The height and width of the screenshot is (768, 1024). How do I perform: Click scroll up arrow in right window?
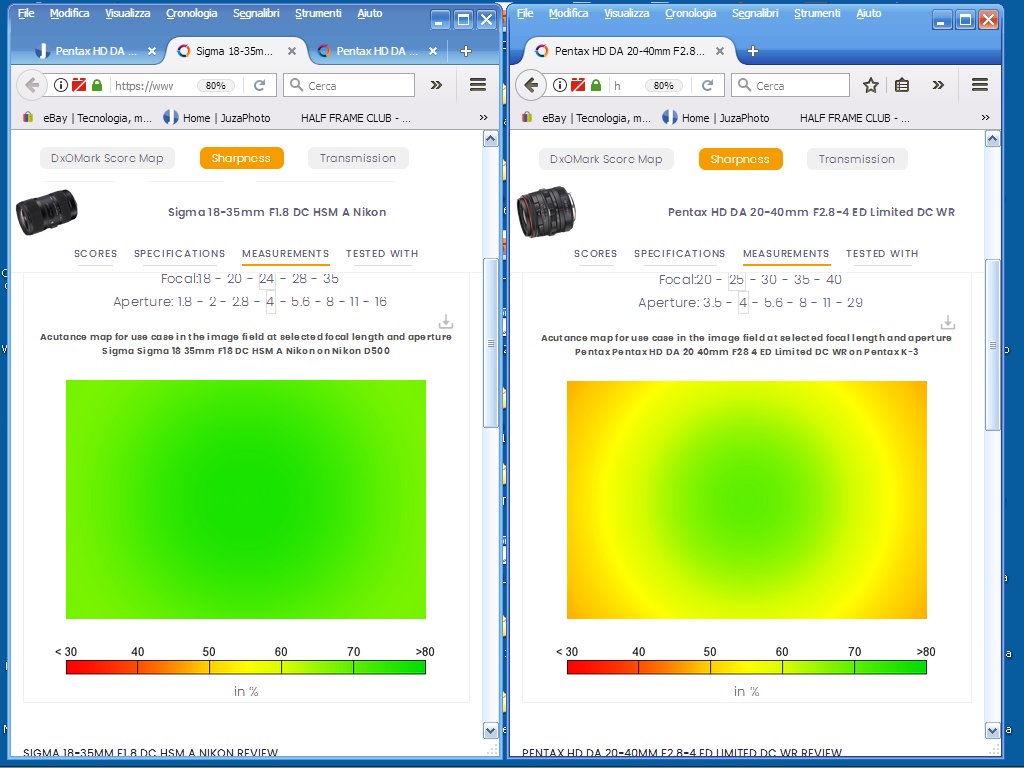pyautogui.click(x=992, y=138)
